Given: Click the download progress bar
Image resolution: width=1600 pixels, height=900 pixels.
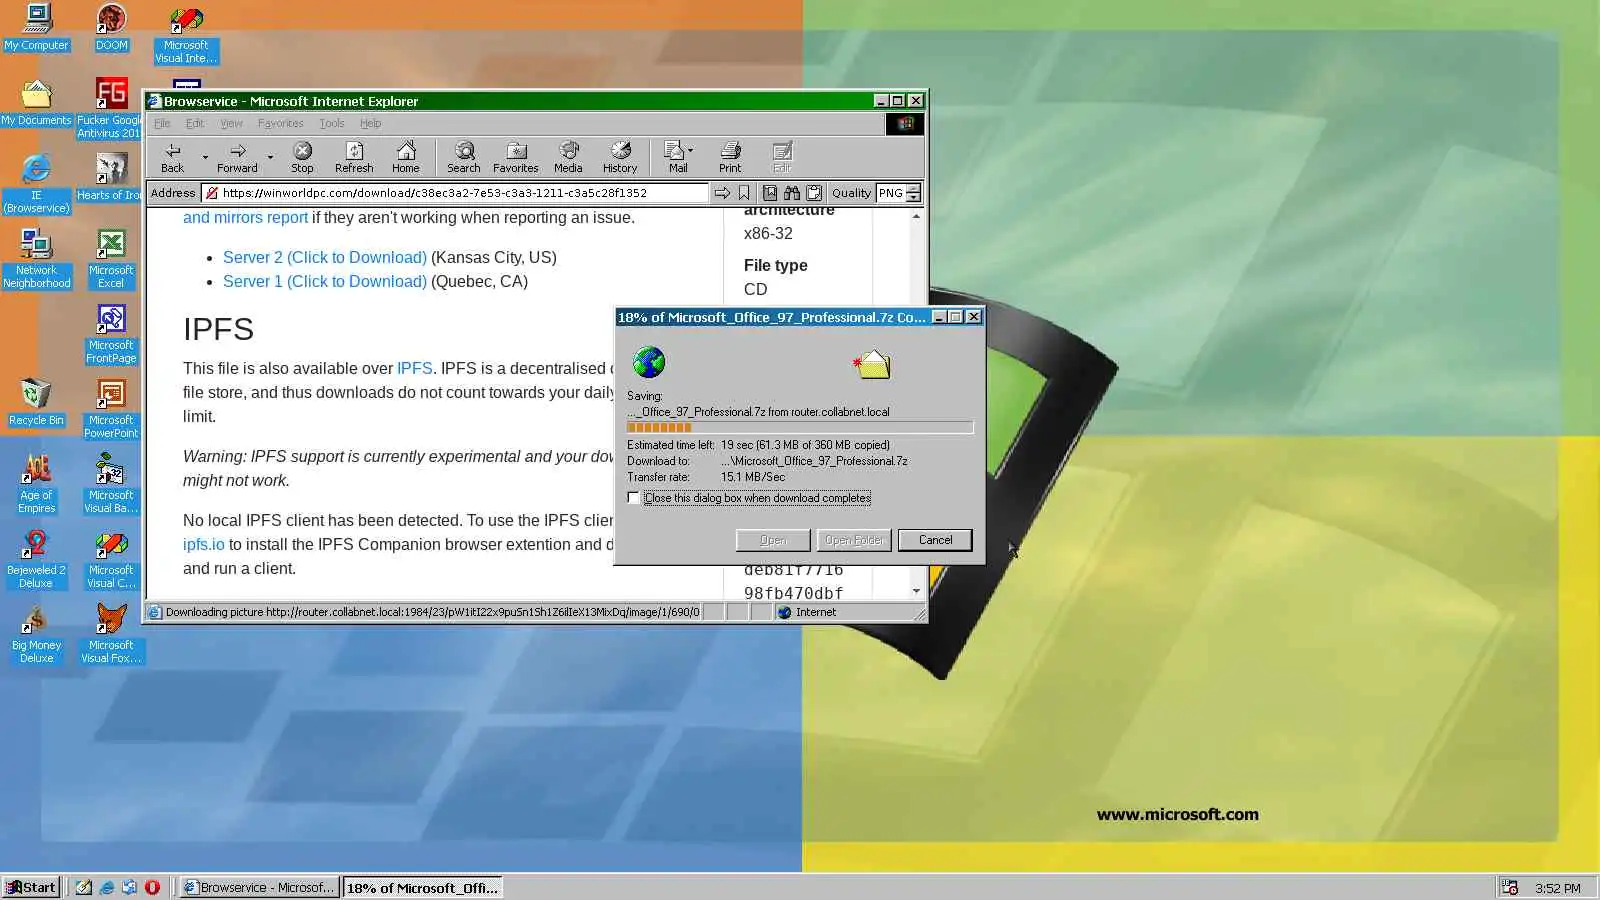Looking at the screenshot, I should point(800,427).
